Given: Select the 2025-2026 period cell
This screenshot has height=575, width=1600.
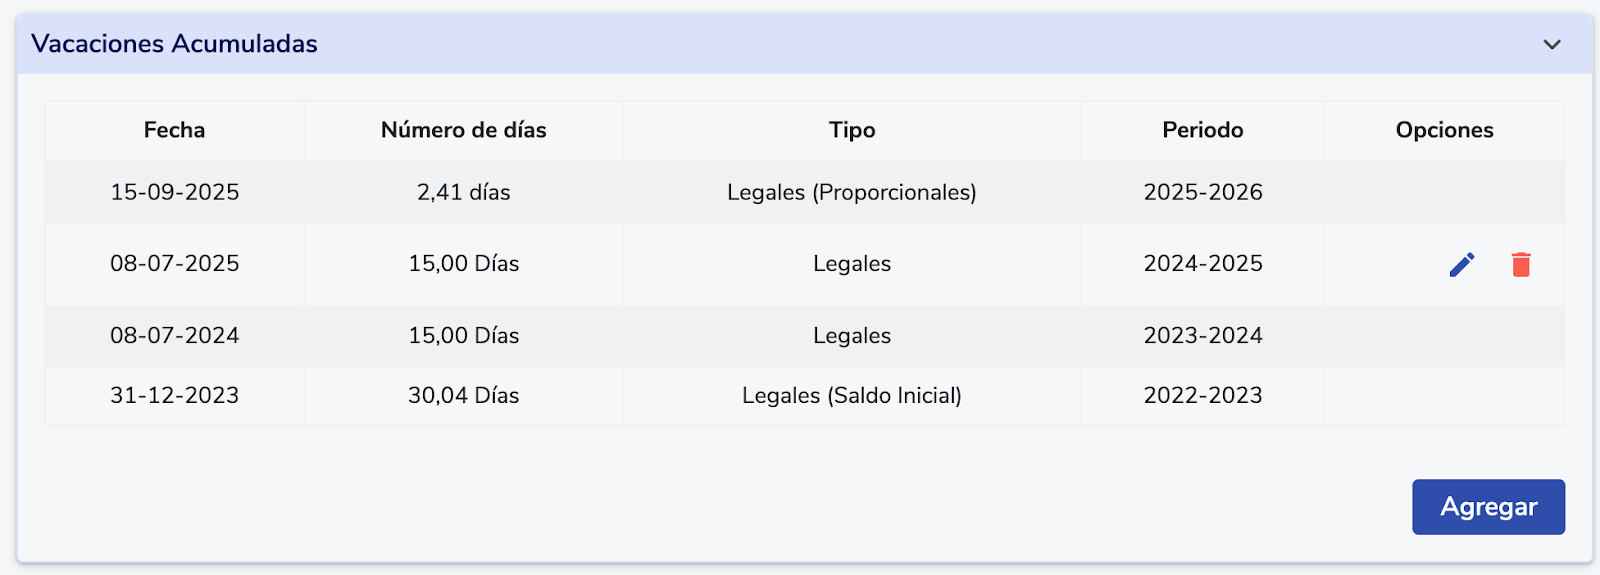Looking at the screenshot, I should pos(1203,192).
